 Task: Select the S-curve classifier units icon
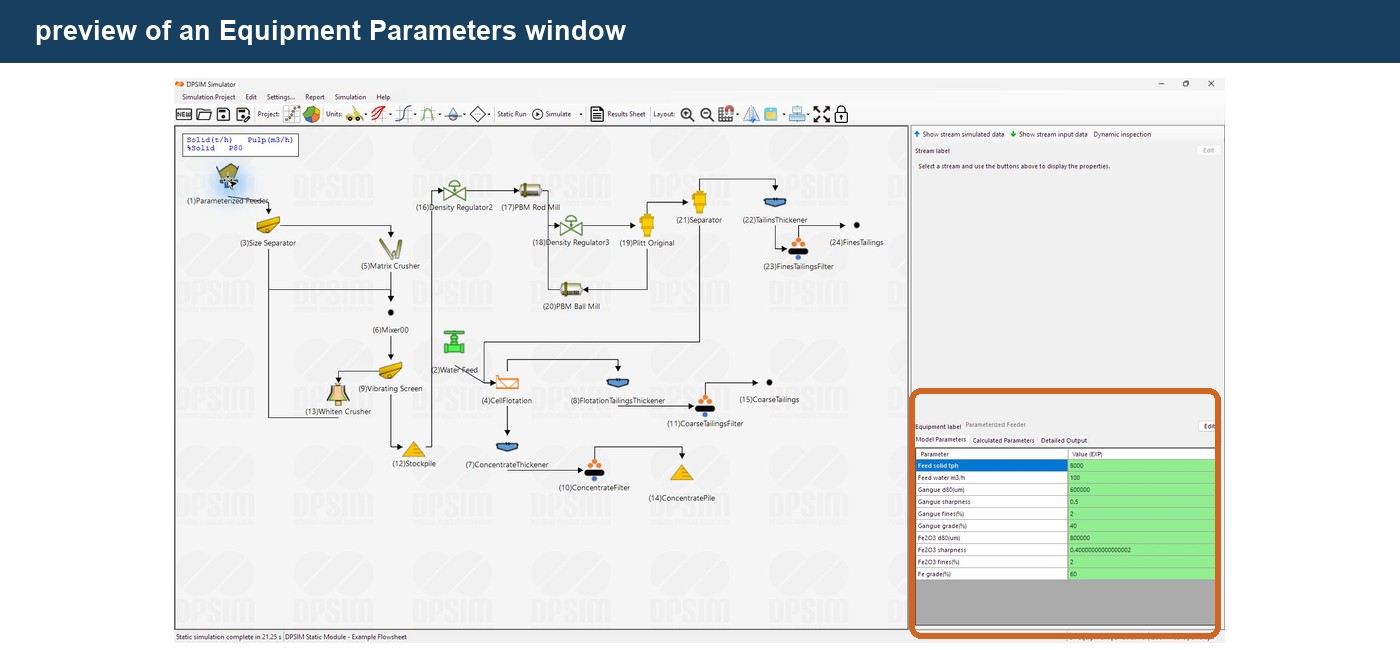click(x=404, y=114)
